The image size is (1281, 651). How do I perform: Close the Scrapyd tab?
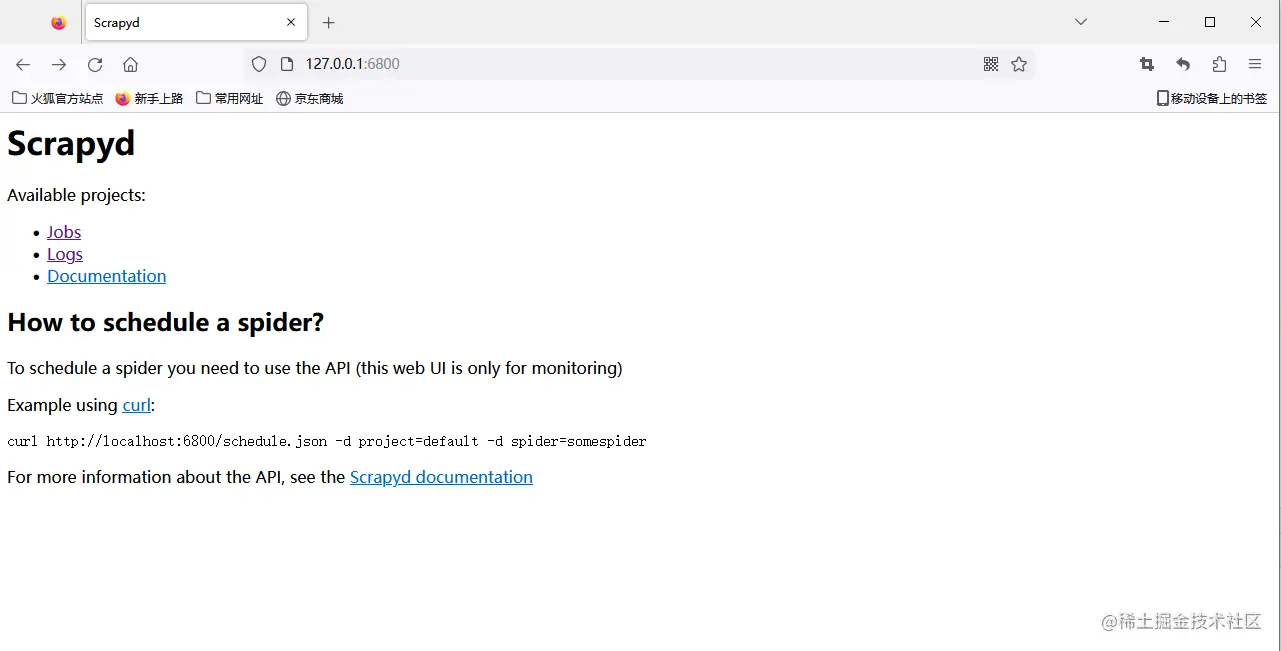[x=291, y=22]
